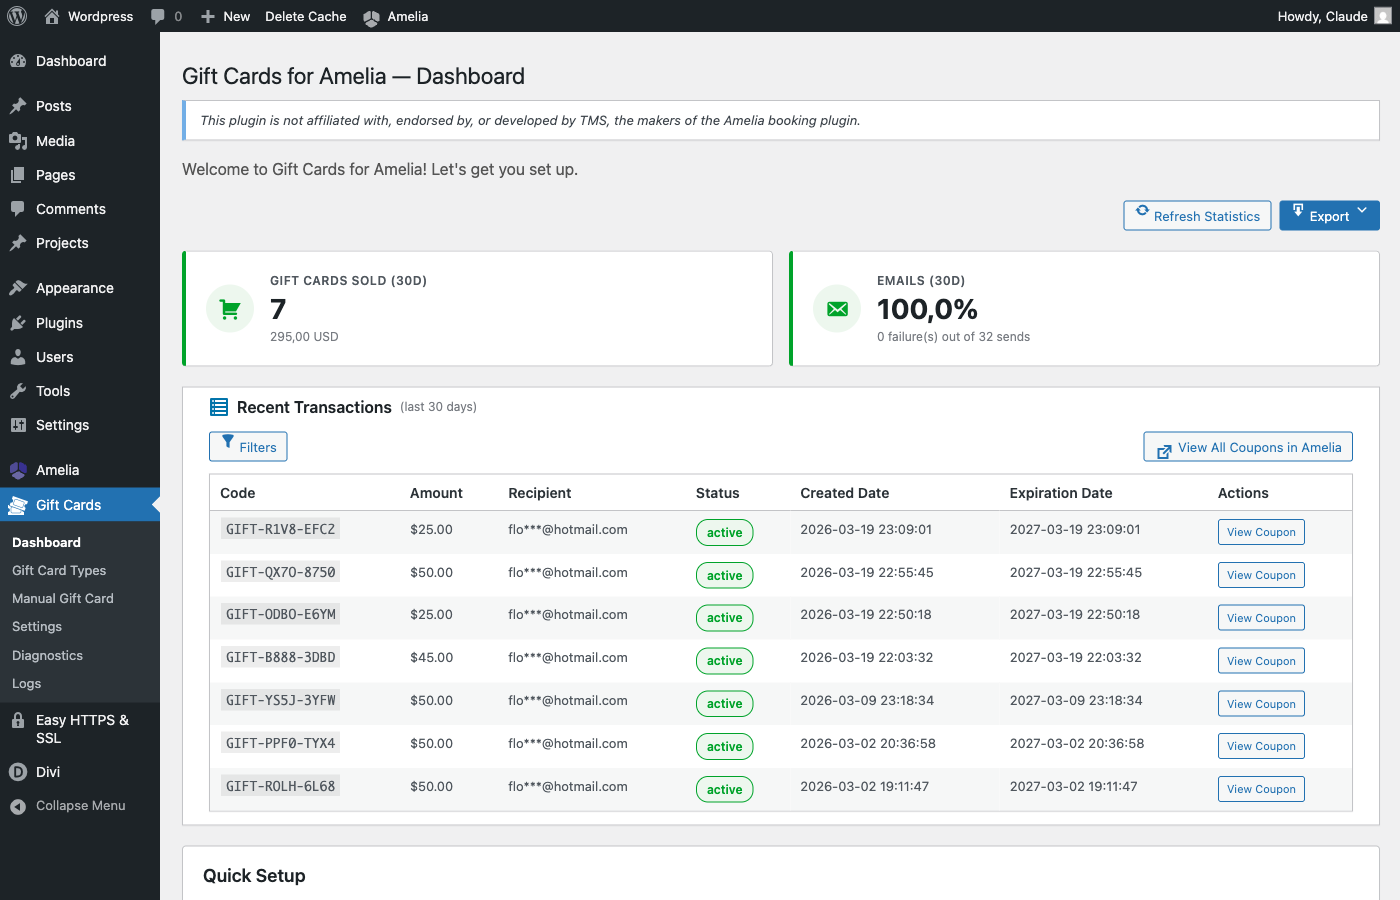Select Manual Gift Card in the sidebar
This screenshot has height=900, width=1400.
point(63,598)
